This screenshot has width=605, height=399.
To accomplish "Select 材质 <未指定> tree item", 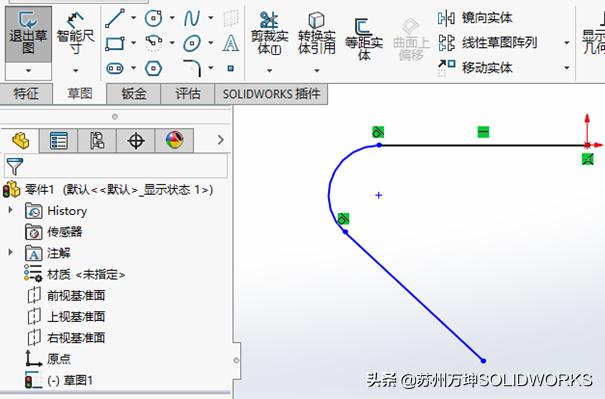I will tap(75, 274).
